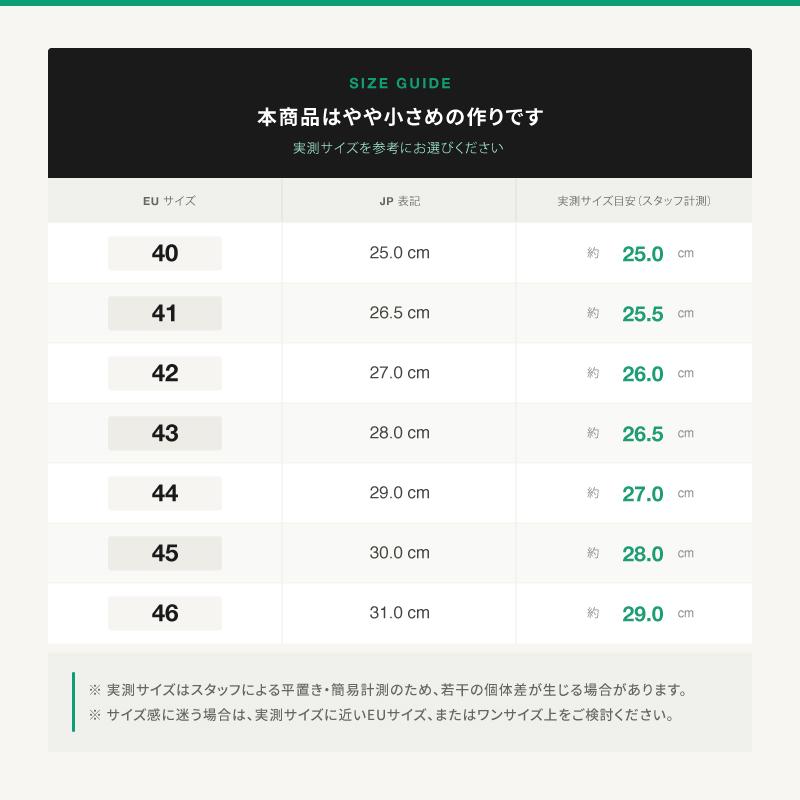
Task: Click the second footnote about ワンサイズ上
Action: (x=382, y=715)
